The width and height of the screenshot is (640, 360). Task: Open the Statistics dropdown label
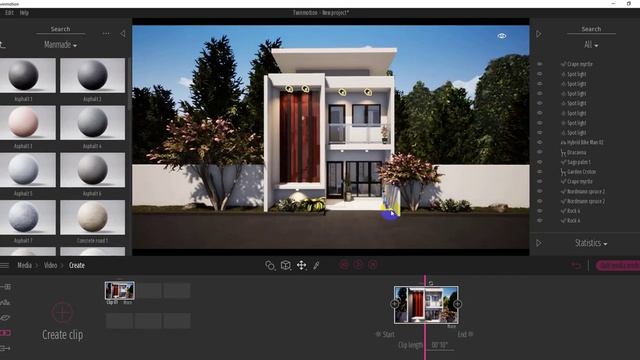pyautogui.click(x=591, y=243)
